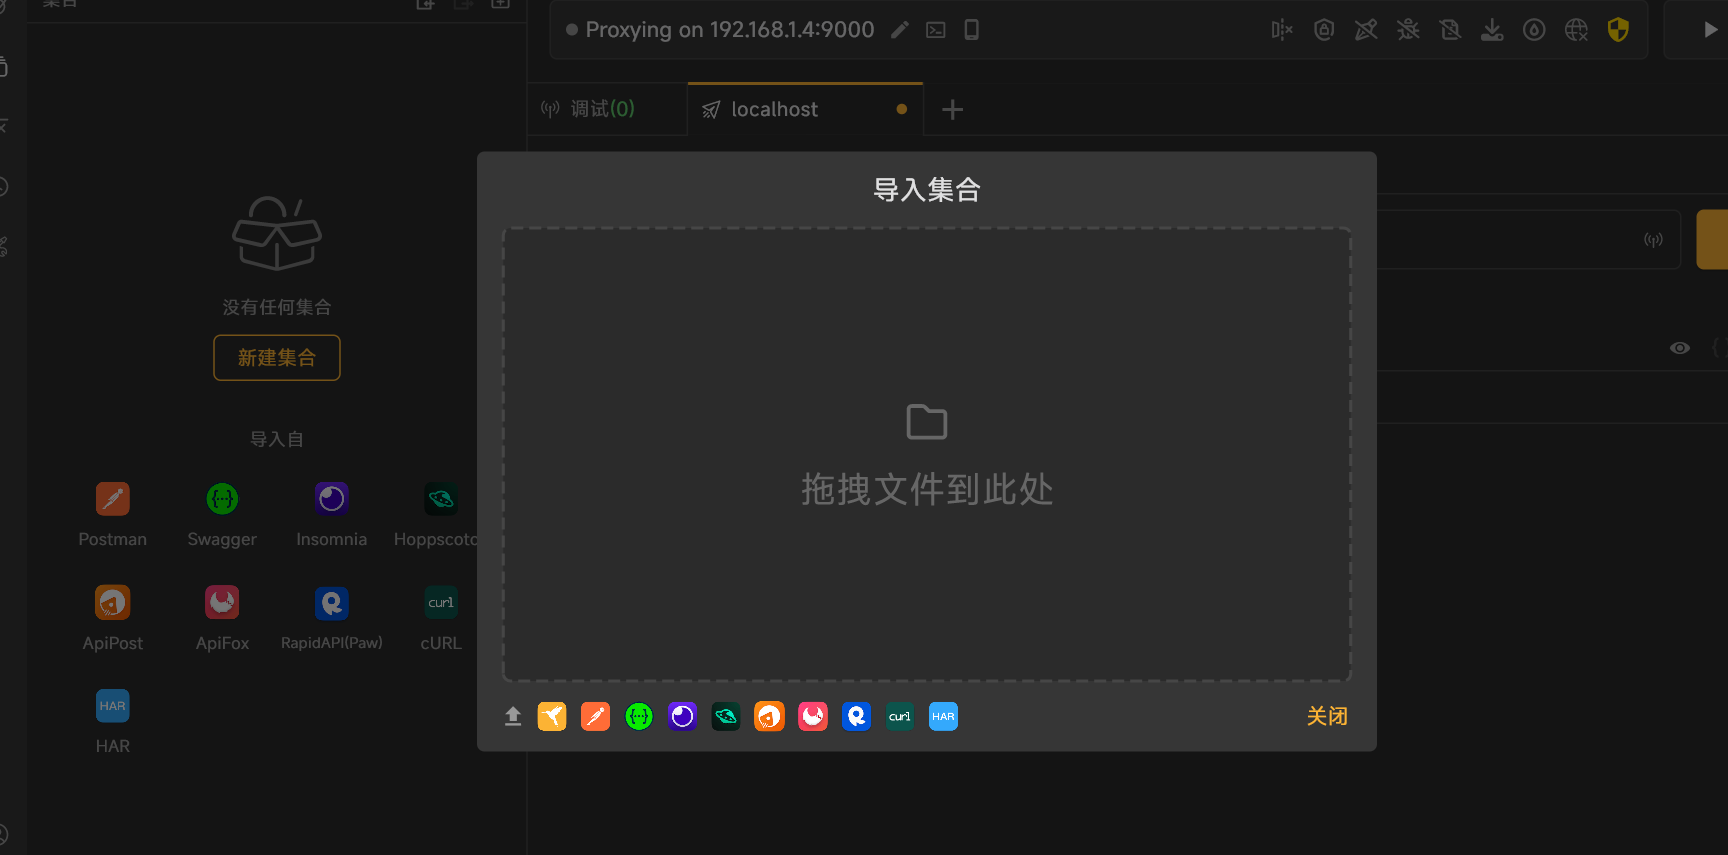Import from ApiPost in sidebar
The height and width of the screenshot is (855, 1728).
113,619
